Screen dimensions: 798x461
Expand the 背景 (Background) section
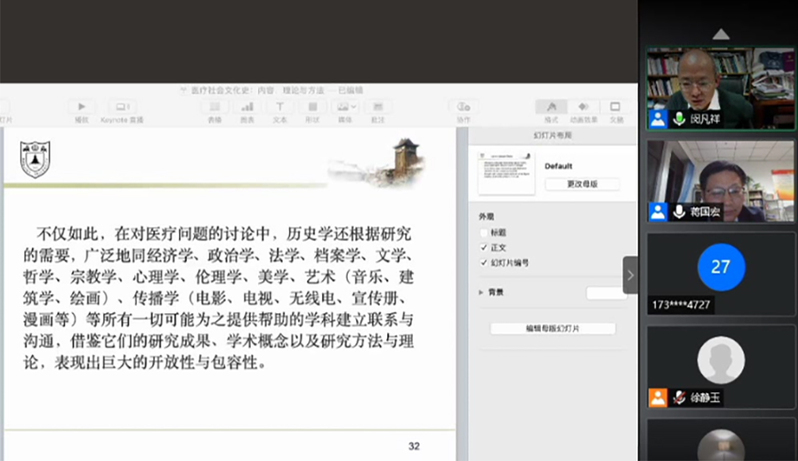482,292
